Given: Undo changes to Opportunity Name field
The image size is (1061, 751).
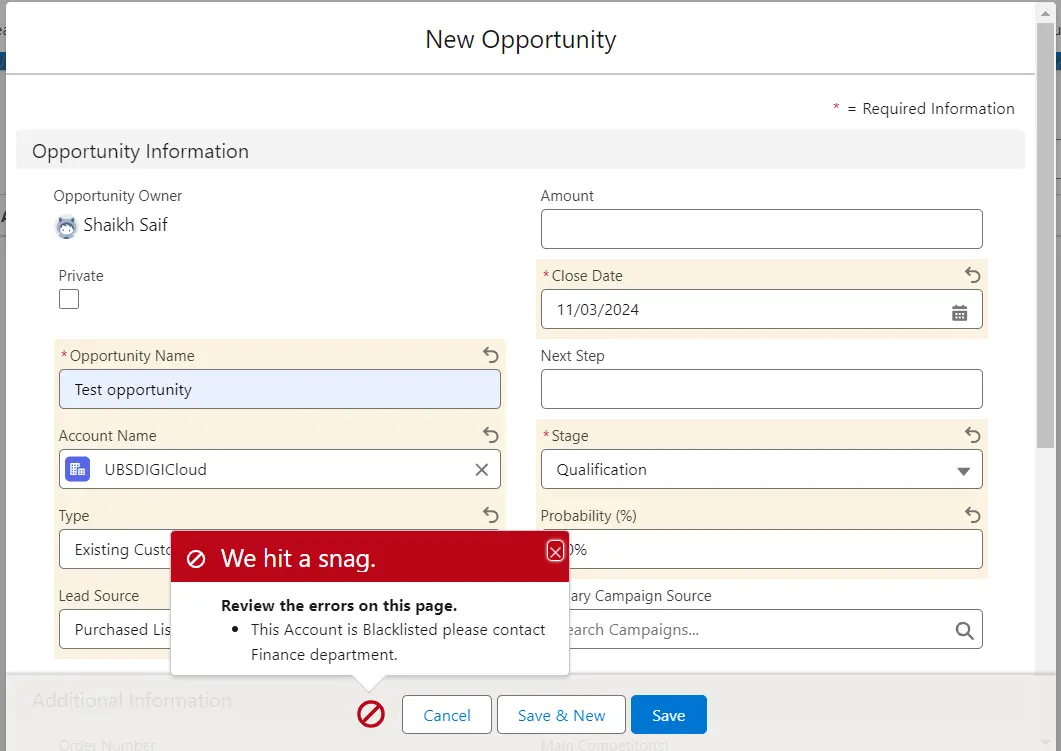Looking at the screenshot, I should tap(490, 355).
